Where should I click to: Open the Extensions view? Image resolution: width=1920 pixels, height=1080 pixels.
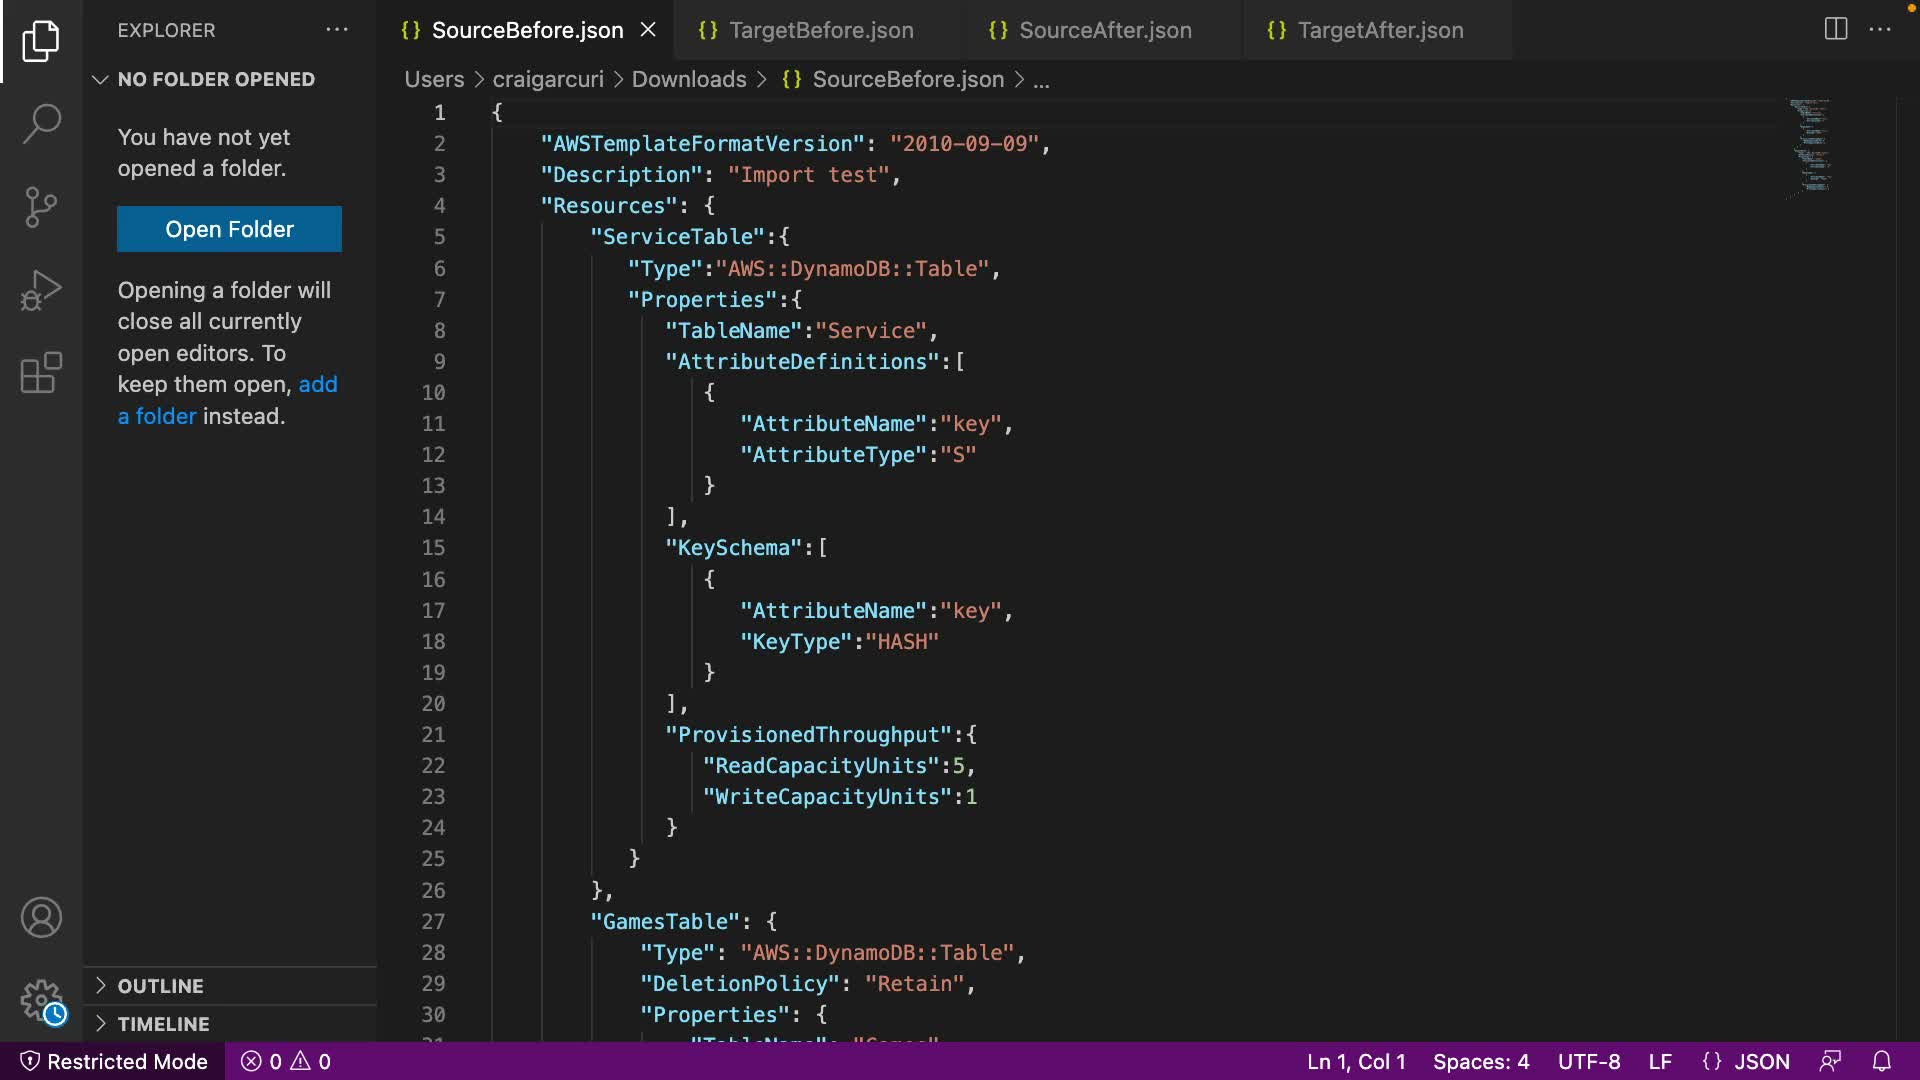41,373
